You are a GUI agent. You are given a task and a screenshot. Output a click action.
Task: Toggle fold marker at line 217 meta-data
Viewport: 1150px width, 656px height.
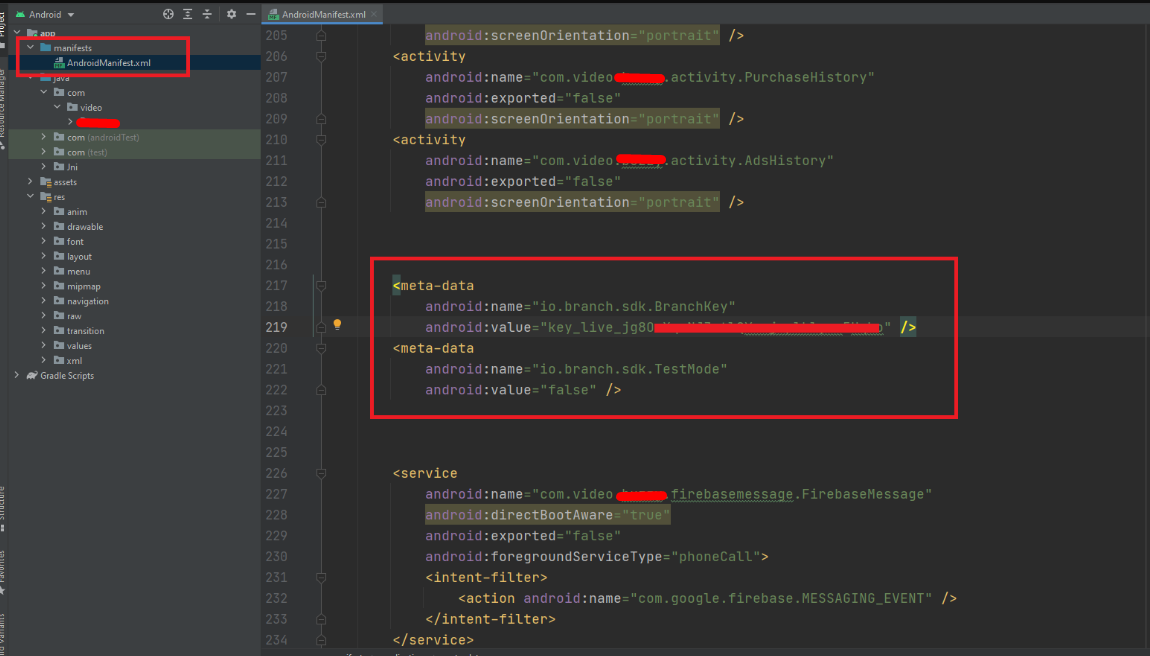[321, 286]
